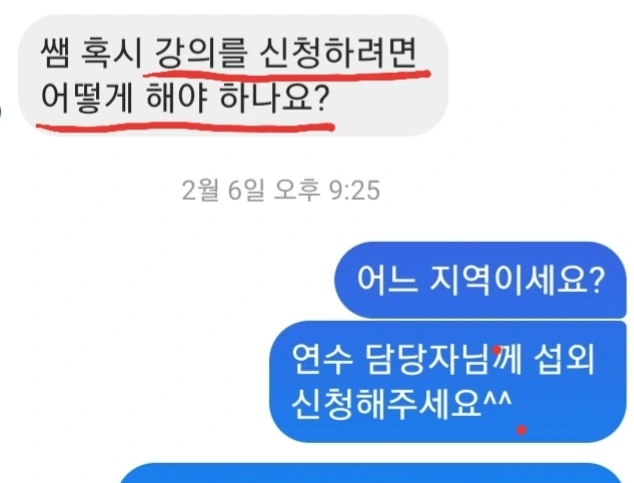The height and width of the screenshot is (483, 634).
Task: Click the word '강의를' in the first message
Action: [x=201, y=53]
